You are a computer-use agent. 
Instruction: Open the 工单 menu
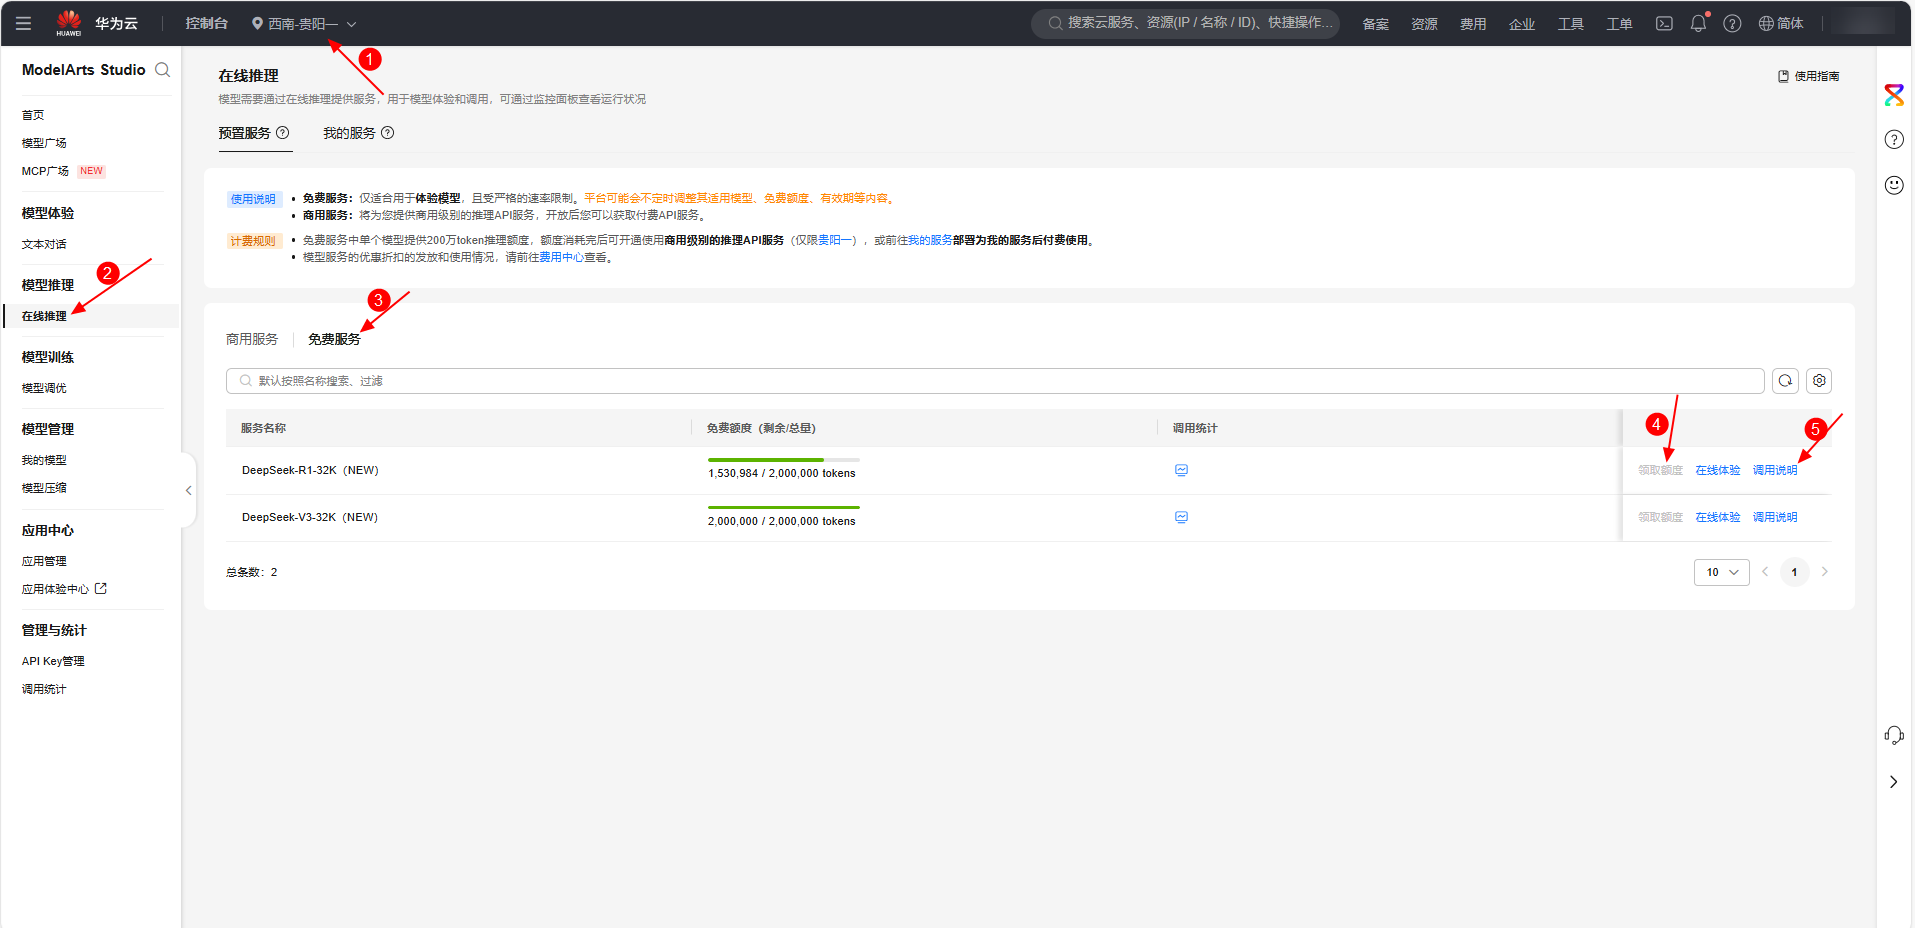[1619, 24]
